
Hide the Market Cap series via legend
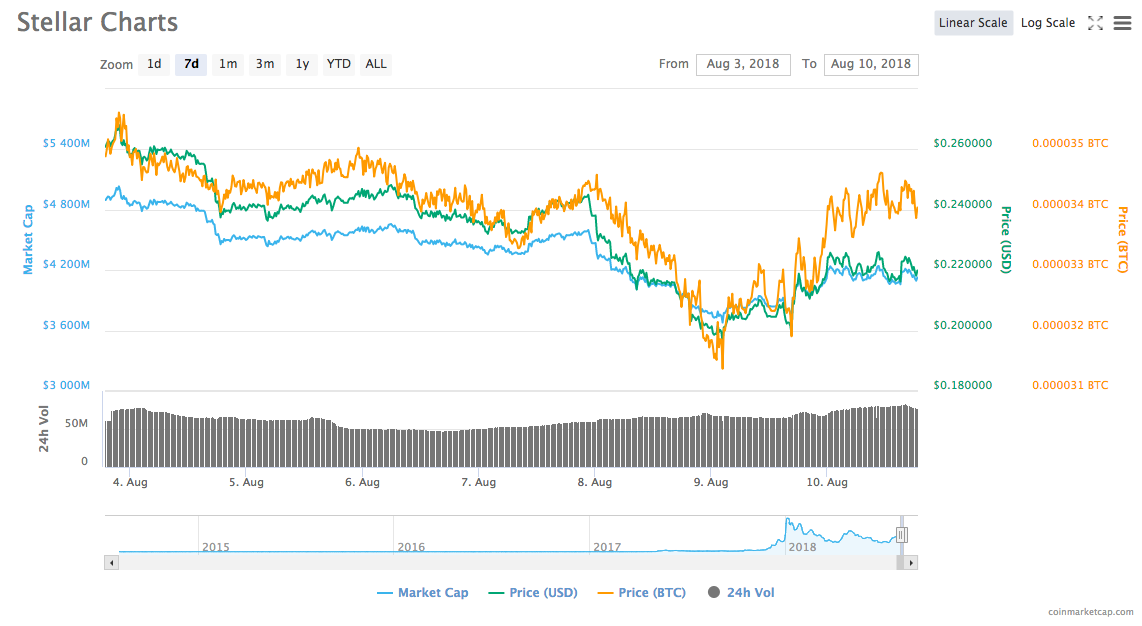click(x=423, y=592)
